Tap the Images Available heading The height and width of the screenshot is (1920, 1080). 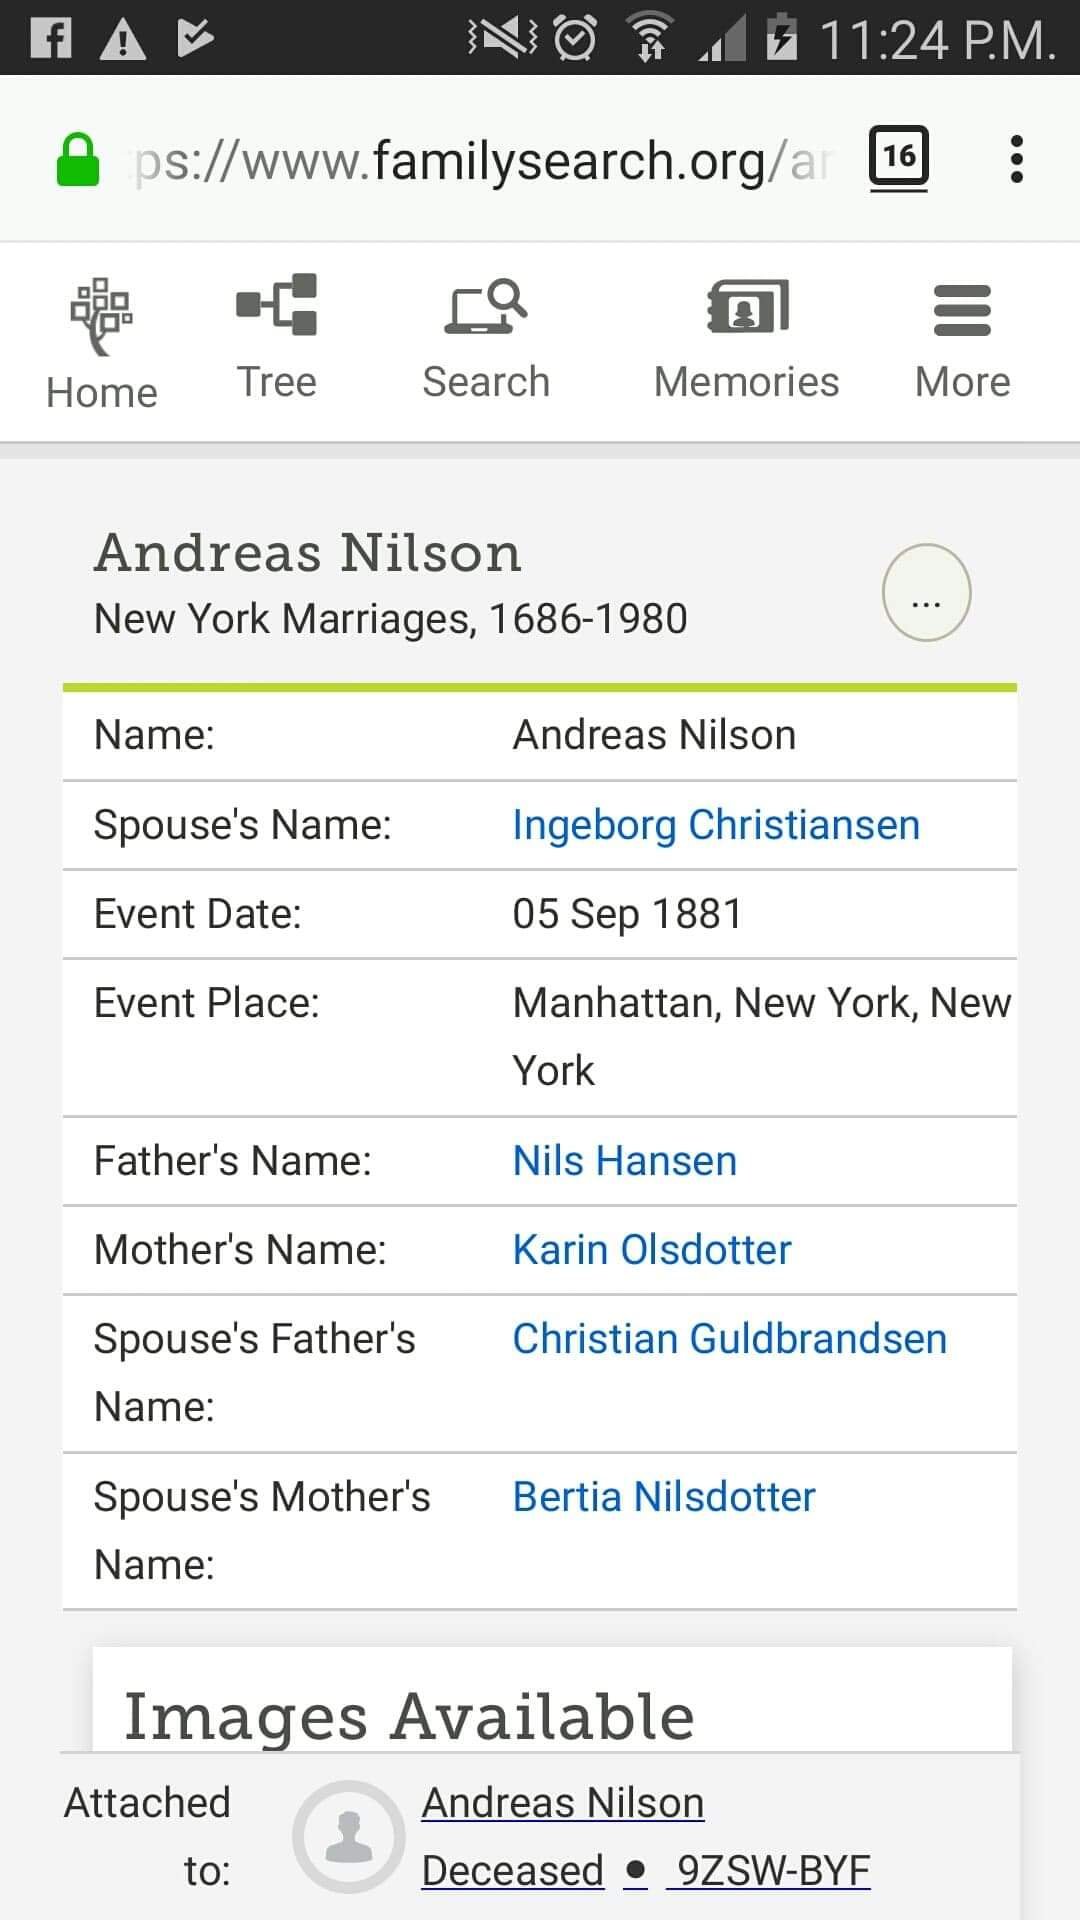pyautogui.click(x=409, y=1716)
